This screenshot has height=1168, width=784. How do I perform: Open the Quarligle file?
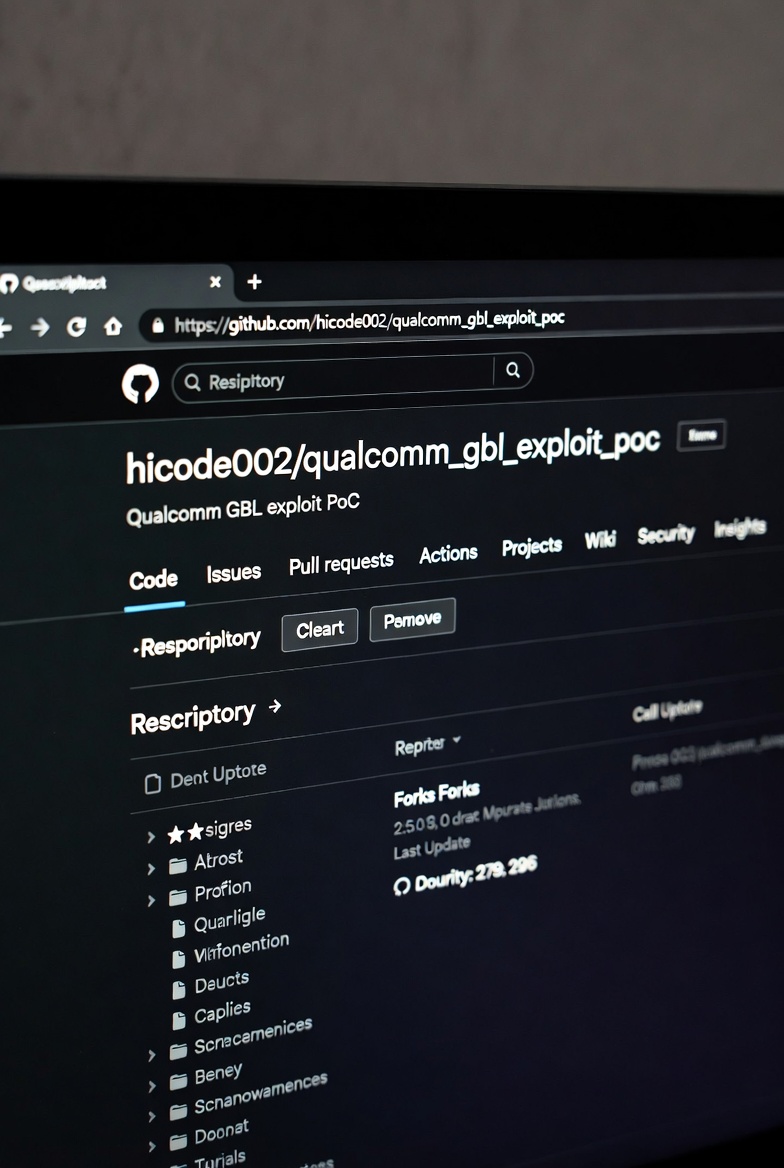coord(229,920)
